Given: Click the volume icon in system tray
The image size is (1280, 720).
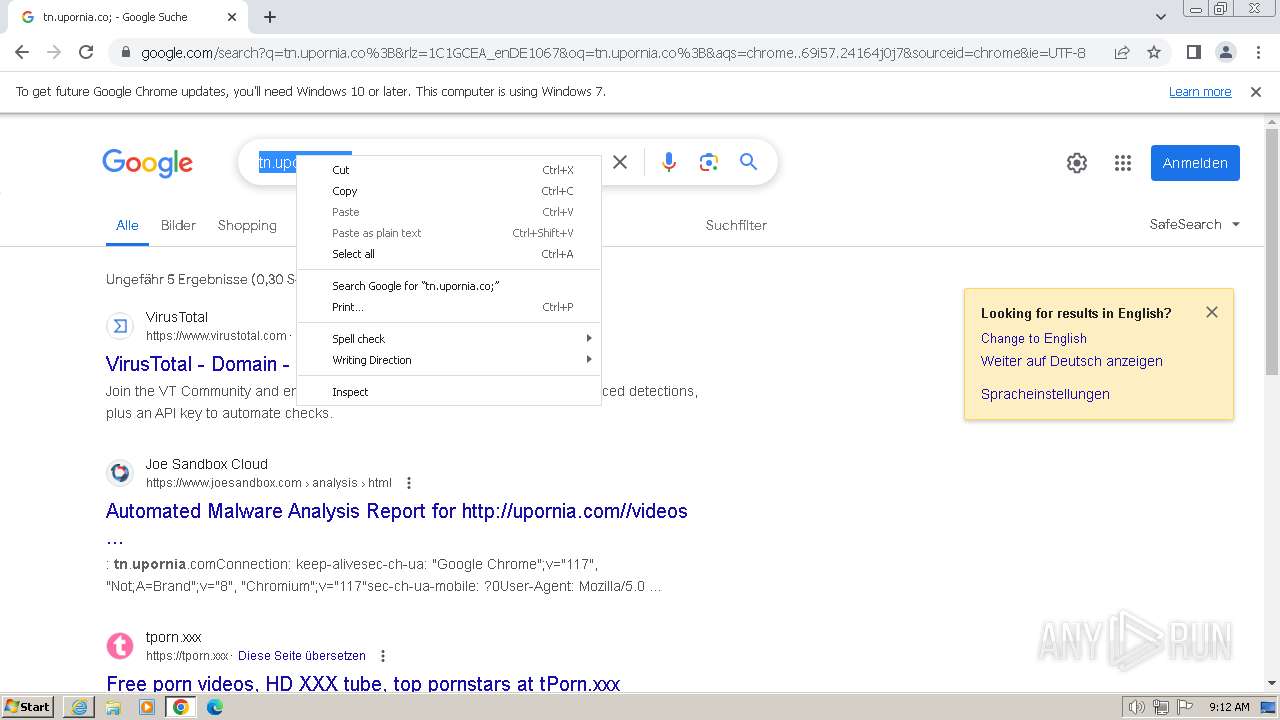Looking at the screenshot, I should (1137, 707).
